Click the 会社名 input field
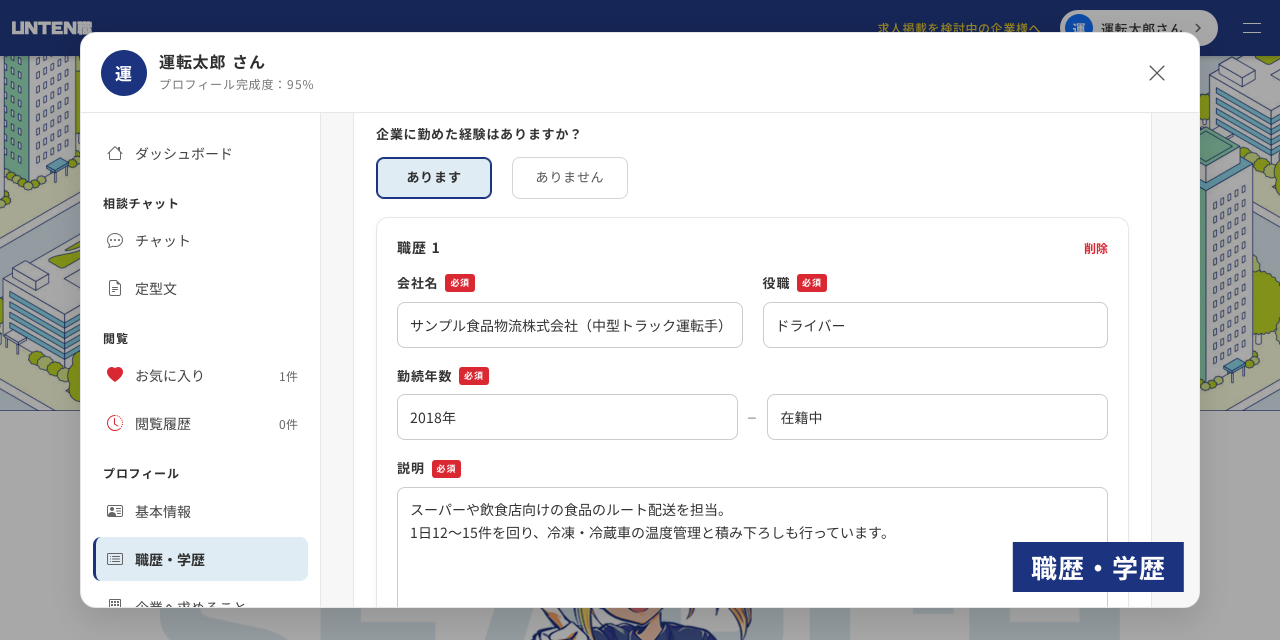Screen dimensions: 1280x640 point(570,325)
